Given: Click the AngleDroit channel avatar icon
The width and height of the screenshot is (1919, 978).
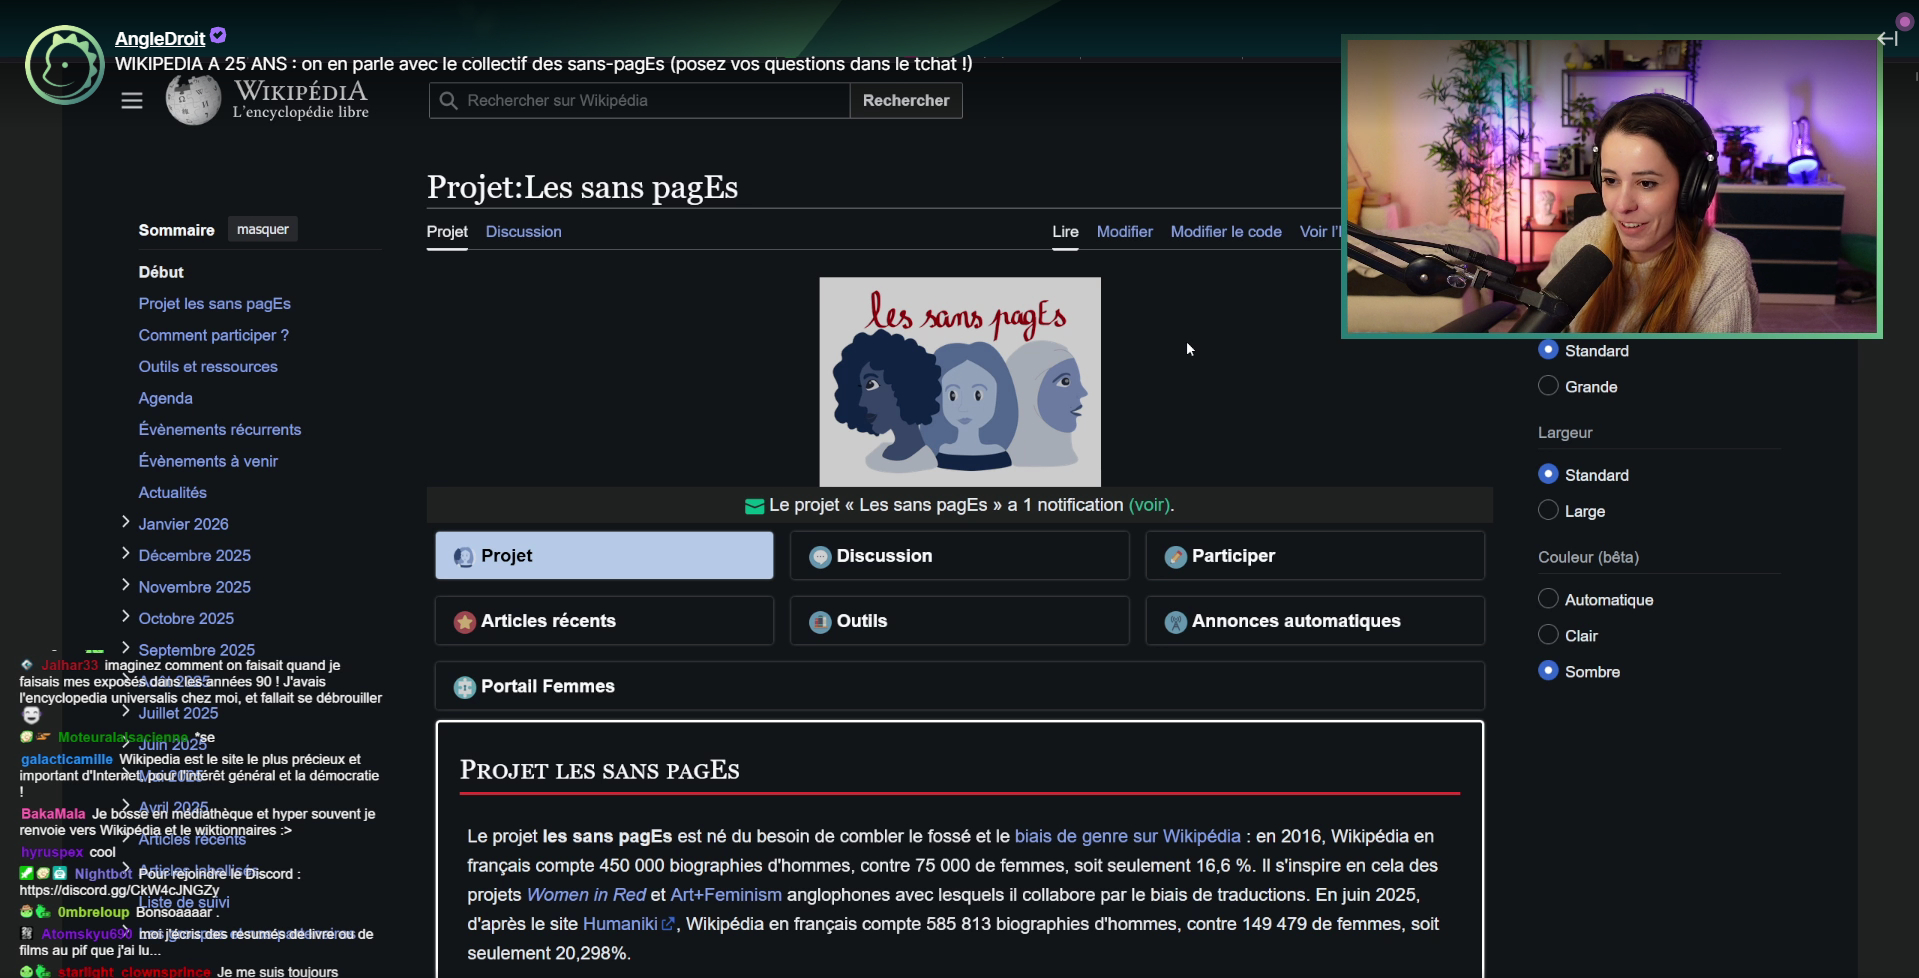Looking at the screenshot, I should click(x=65, y=65).
